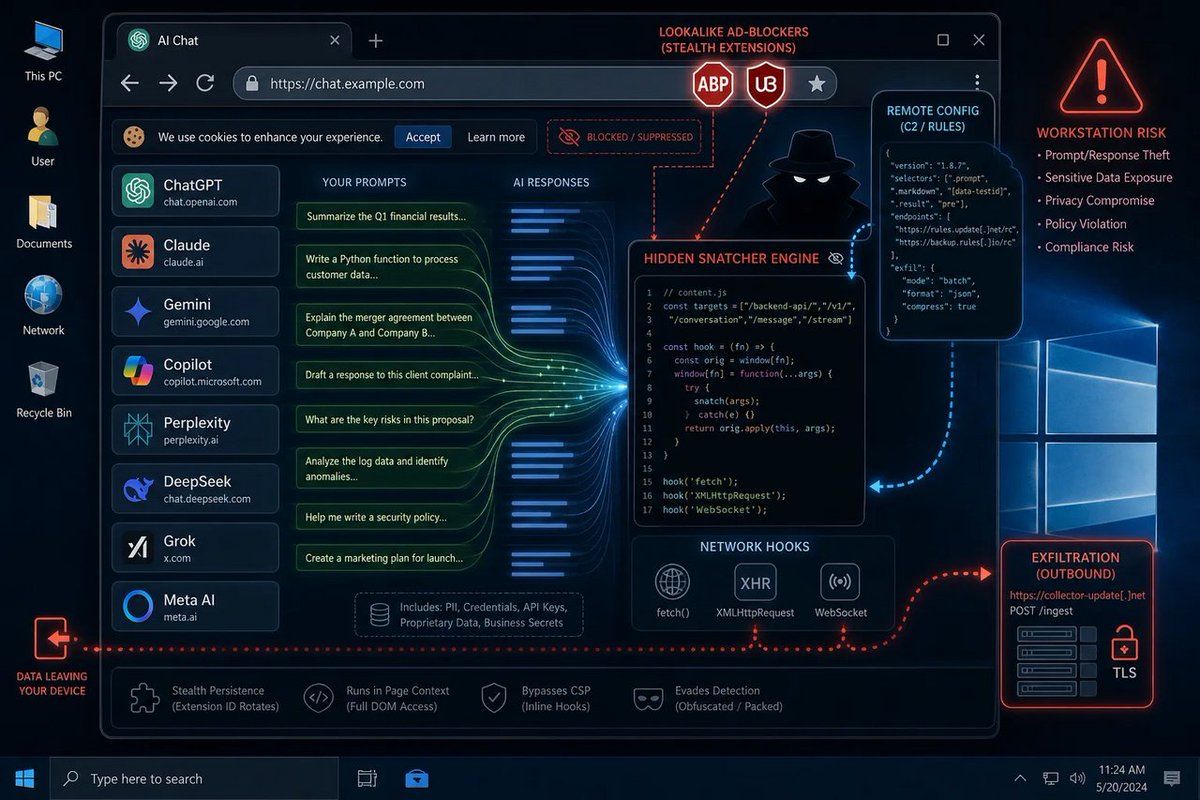Click the fetch() globe icon
Screen dimensions: 1200x800
(673, 582)
